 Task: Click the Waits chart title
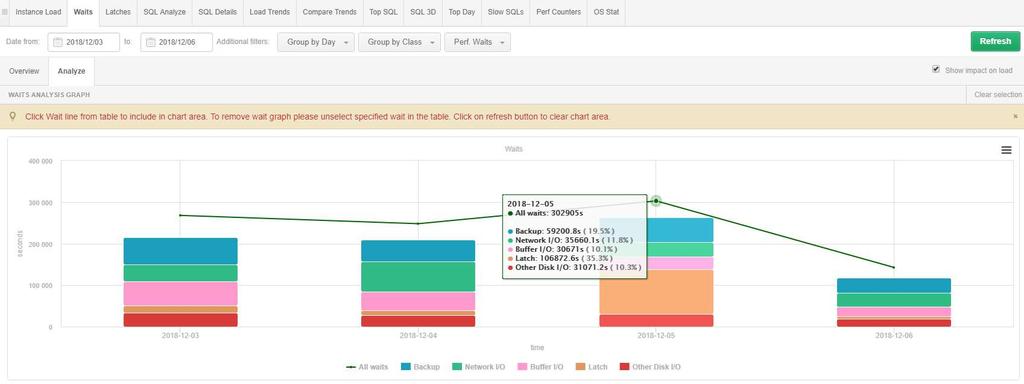513,149
